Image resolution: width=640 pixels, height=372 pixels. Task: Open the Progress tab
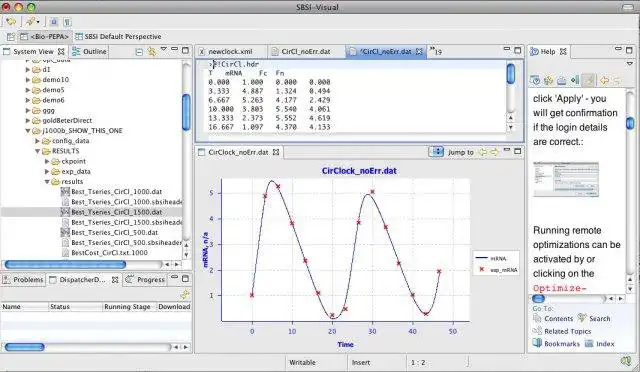pos(146,280)
